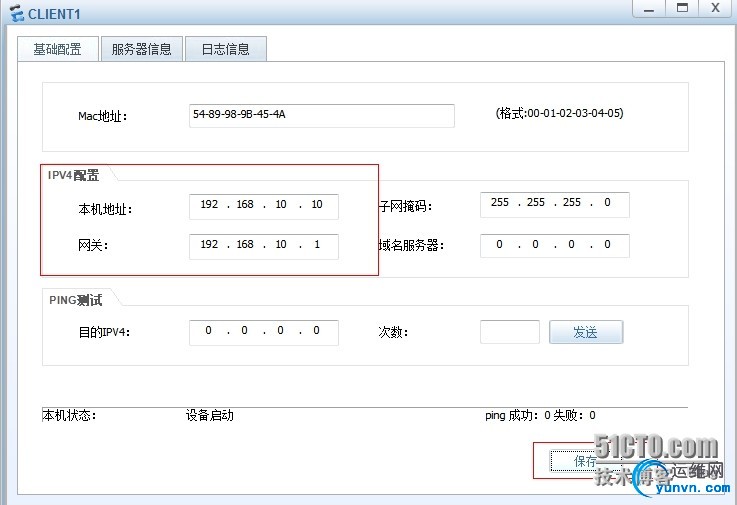This screenshot has width=737, height=505.
Task: Click the first octet 255 of 子网掩码
Action: pos(500,203)
